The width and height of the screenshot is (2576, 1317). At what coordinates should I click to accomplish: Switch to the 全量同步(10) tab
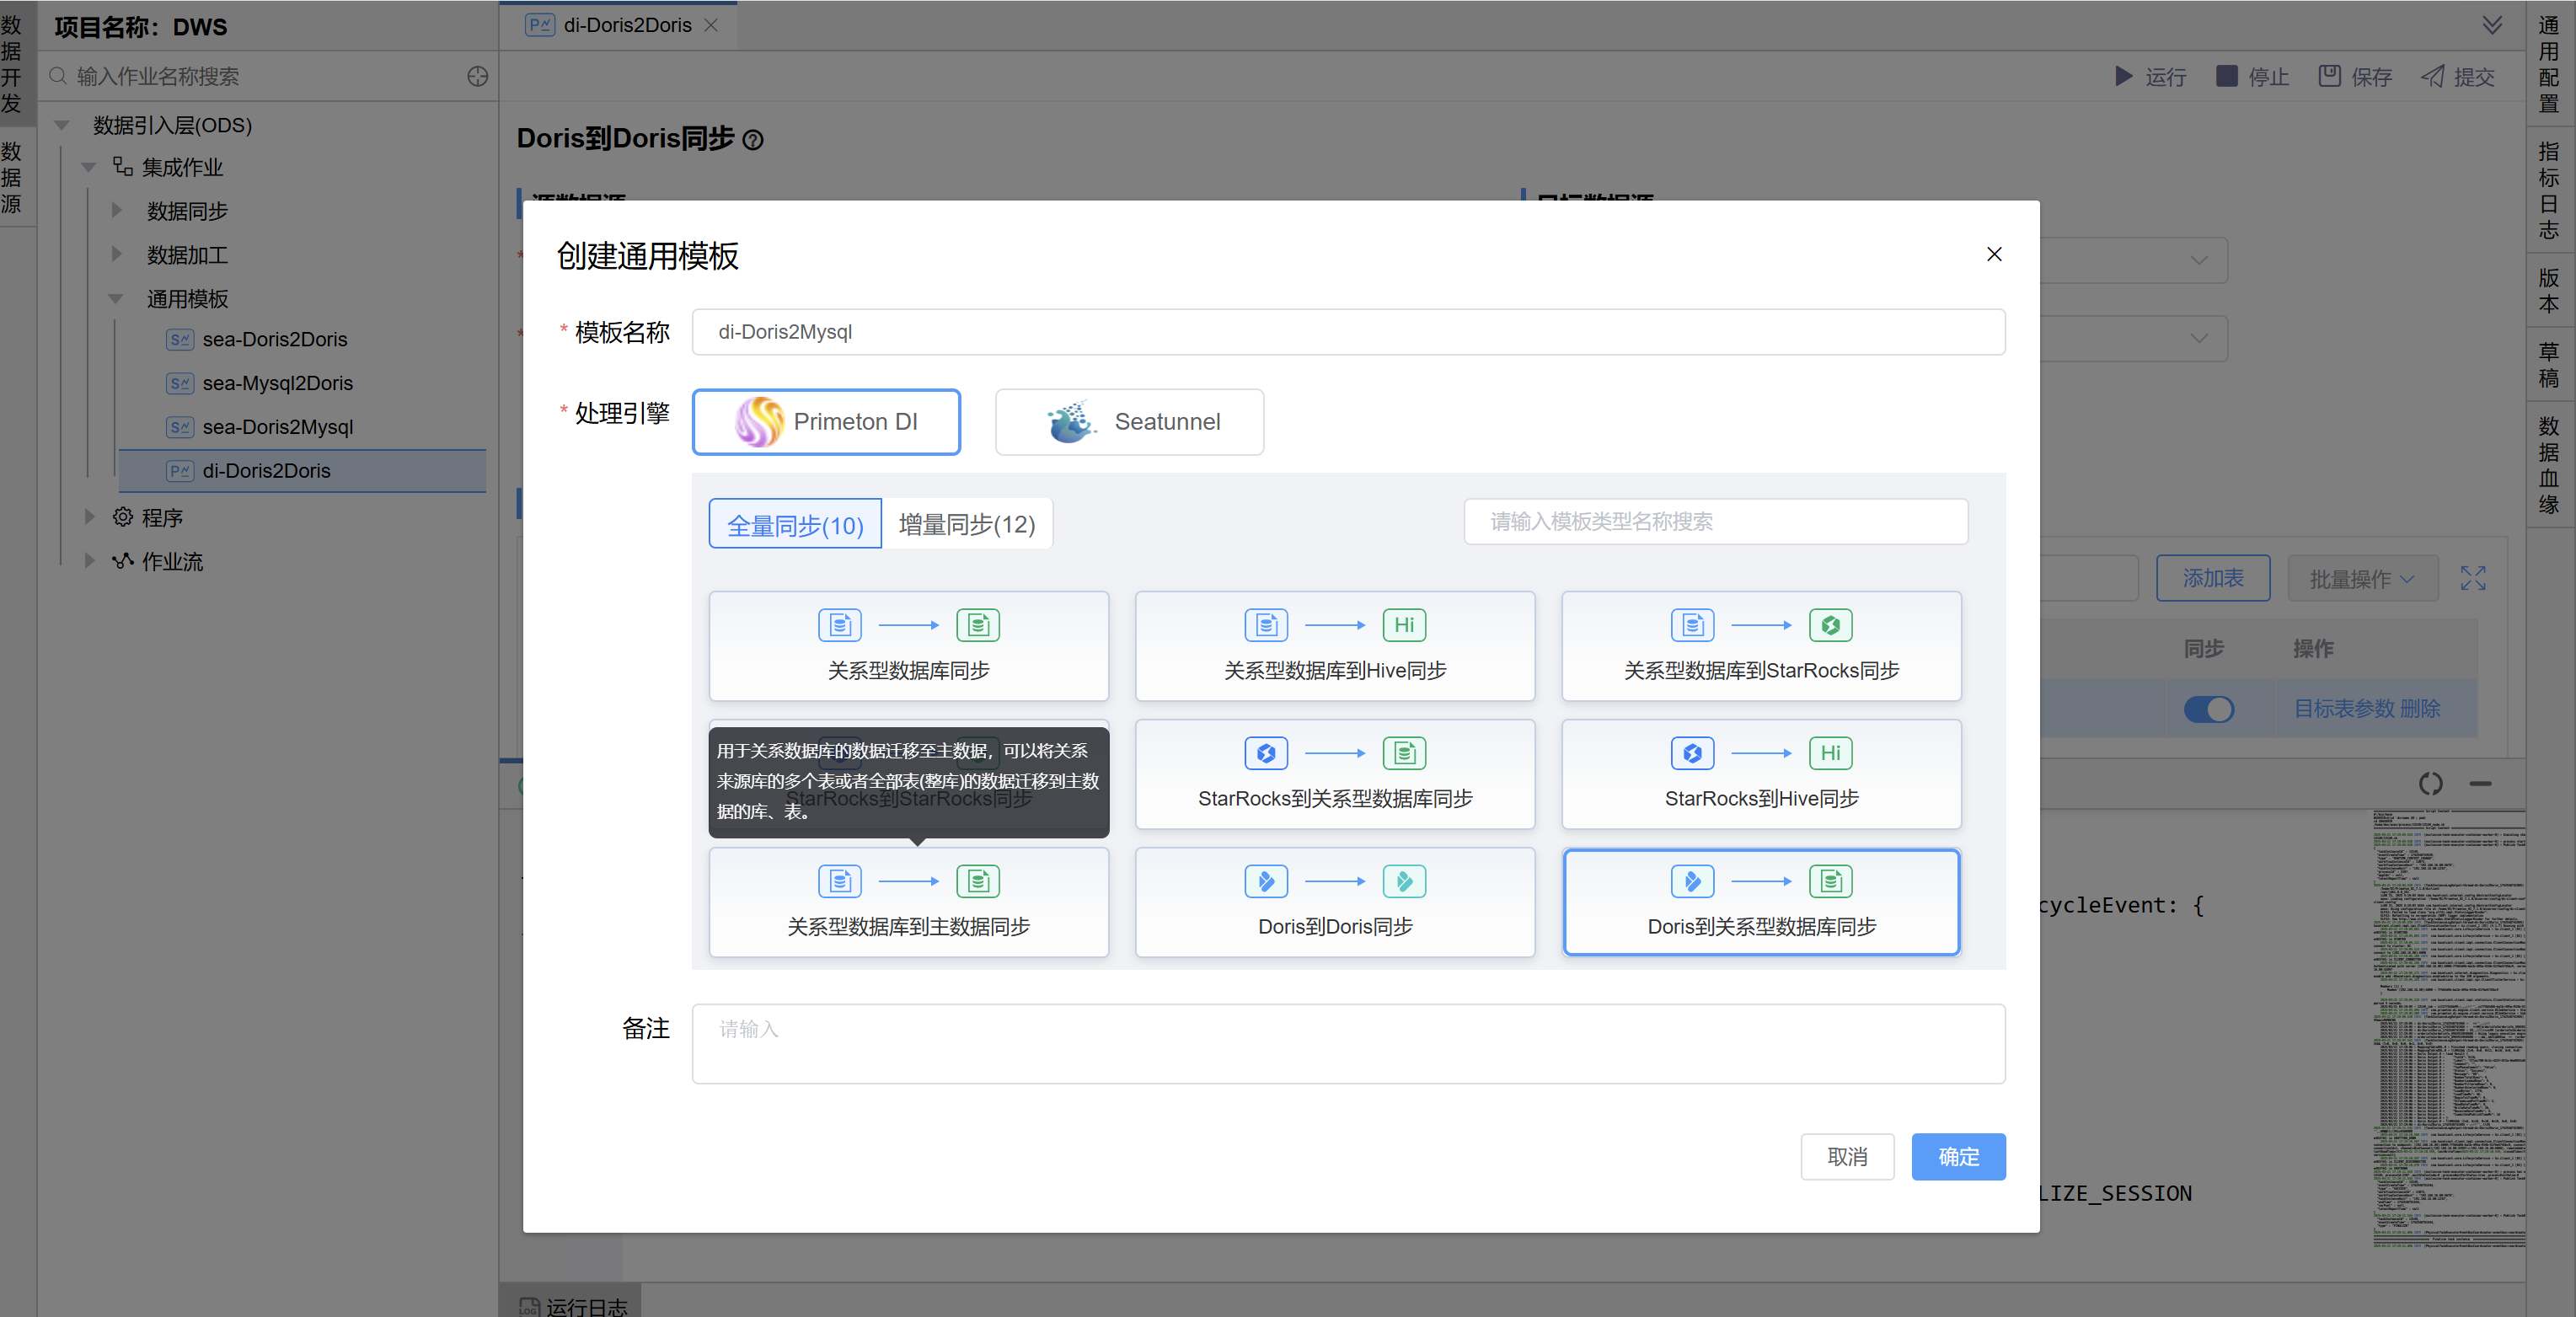pyautogui.click(x=795, y=524)
